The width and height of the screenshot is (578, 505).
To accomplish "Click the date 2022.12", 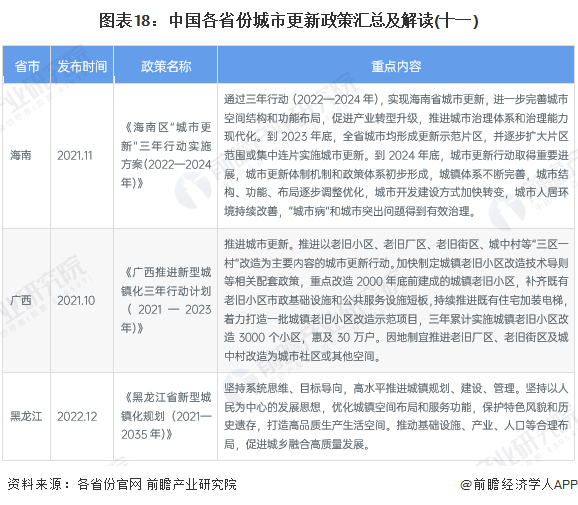I will point(77,416).
